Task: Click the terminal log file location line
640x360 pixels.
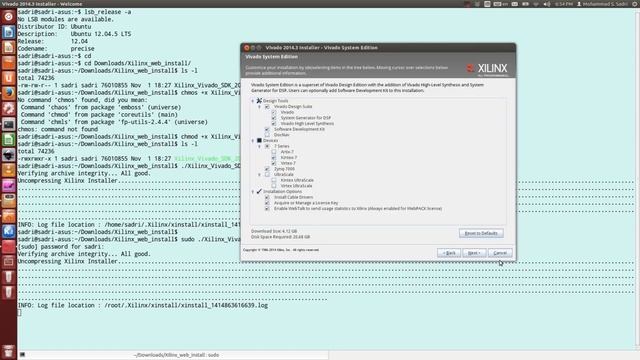Action: pos(143,305)
